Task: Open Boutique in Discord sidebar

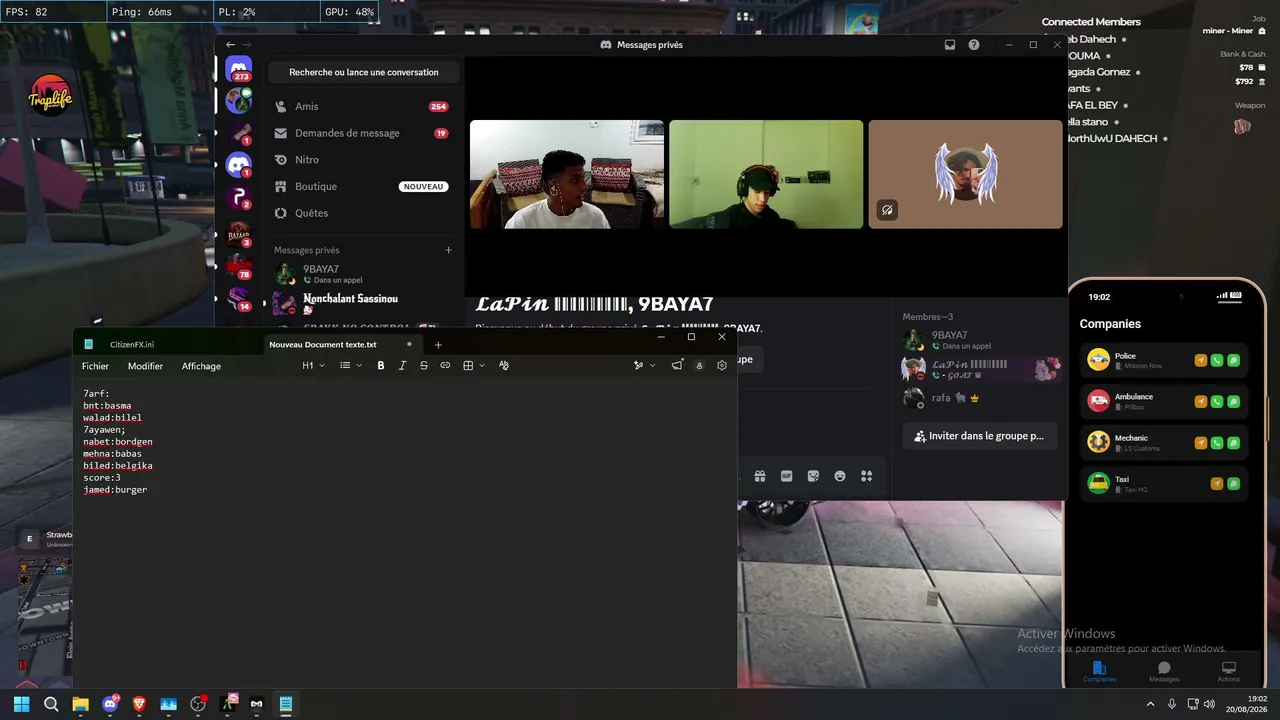Action: [x=362, y=186]
